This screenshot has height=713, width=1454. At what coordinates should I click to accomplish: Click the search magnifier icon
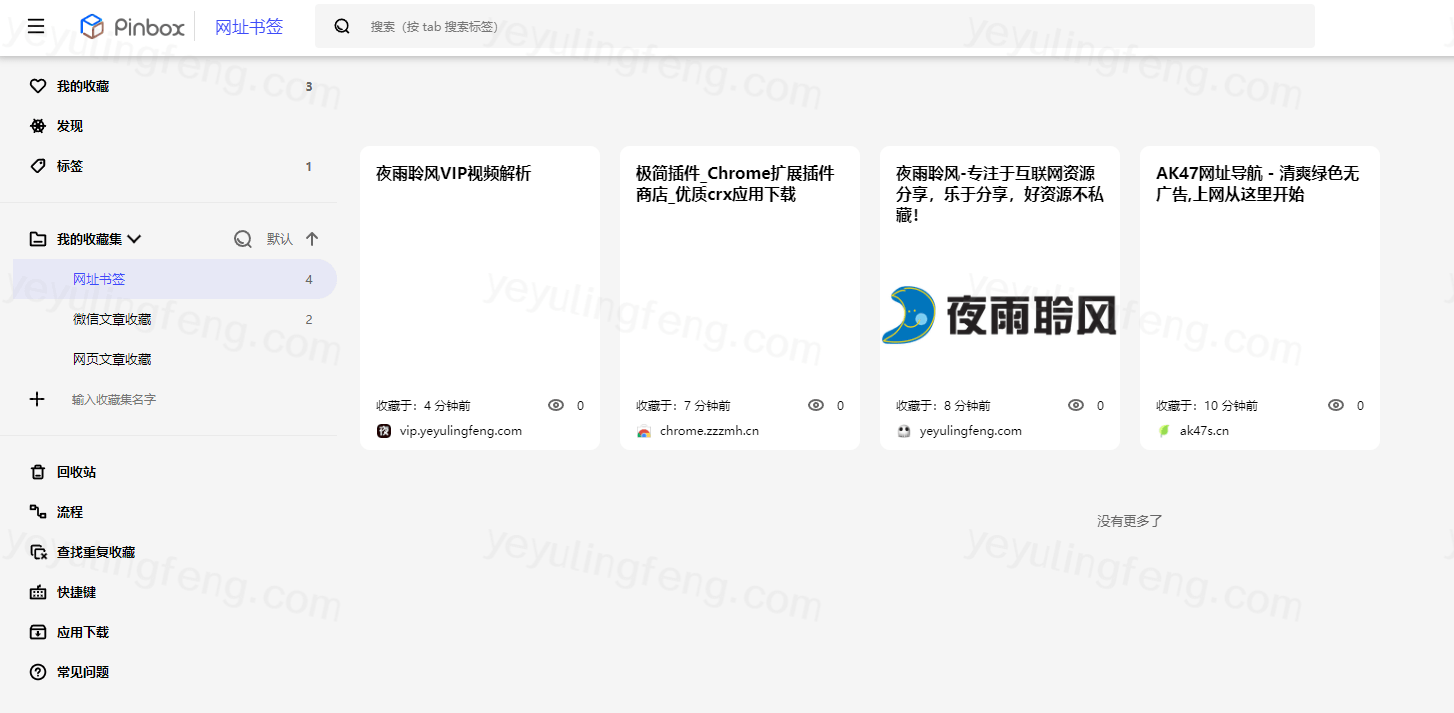[342, 27]
